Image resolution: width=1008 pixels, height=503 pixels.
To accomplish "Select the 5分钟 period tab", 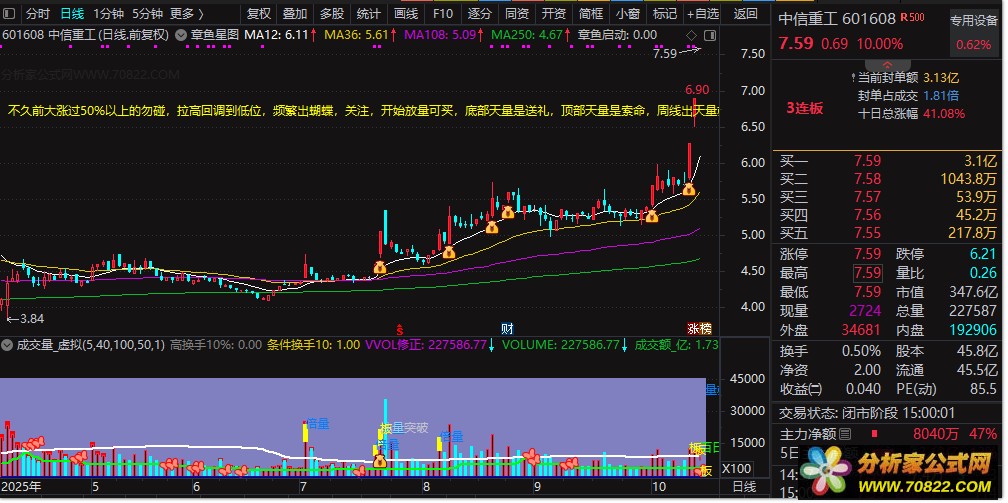I will (147, 14).
